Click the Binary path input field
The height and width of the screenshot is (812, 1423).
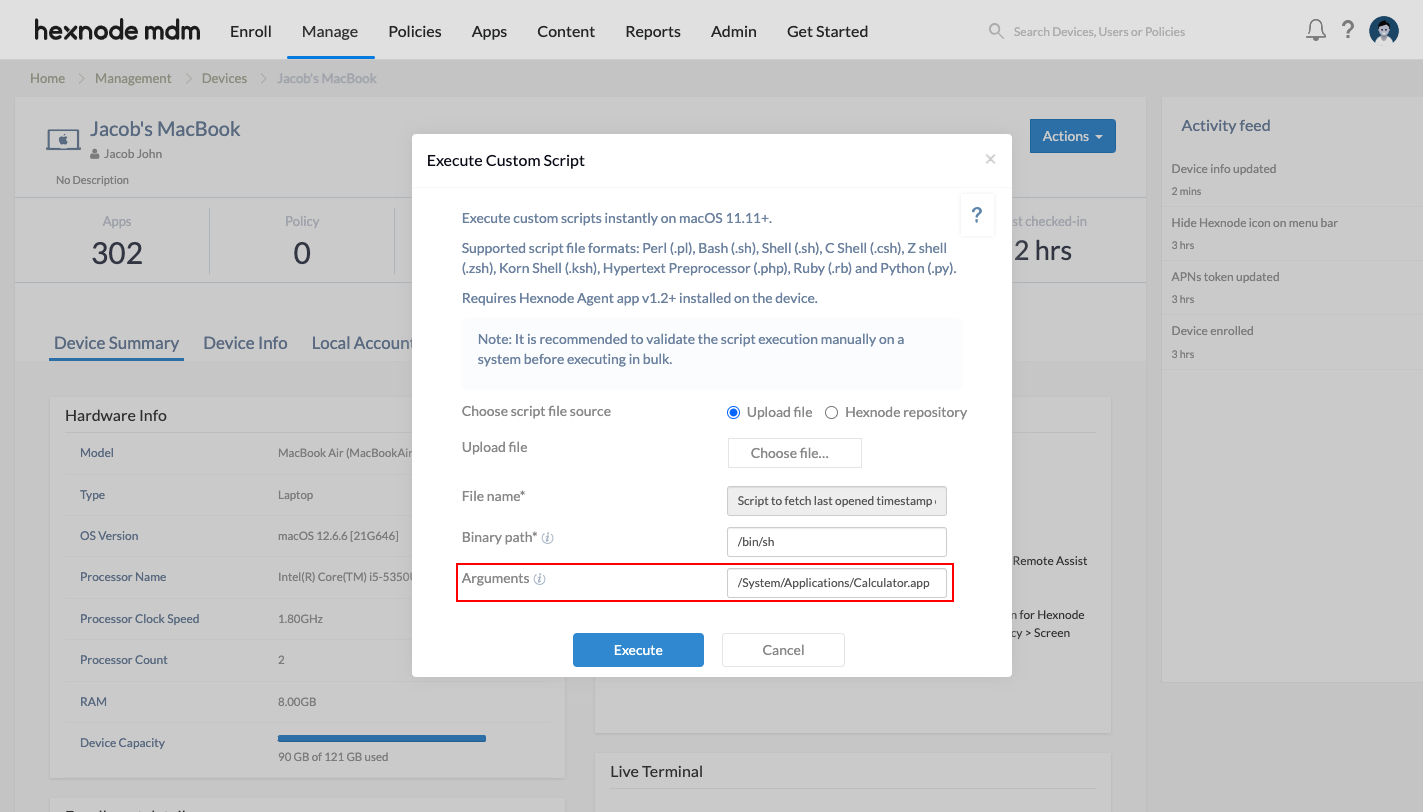836,542
